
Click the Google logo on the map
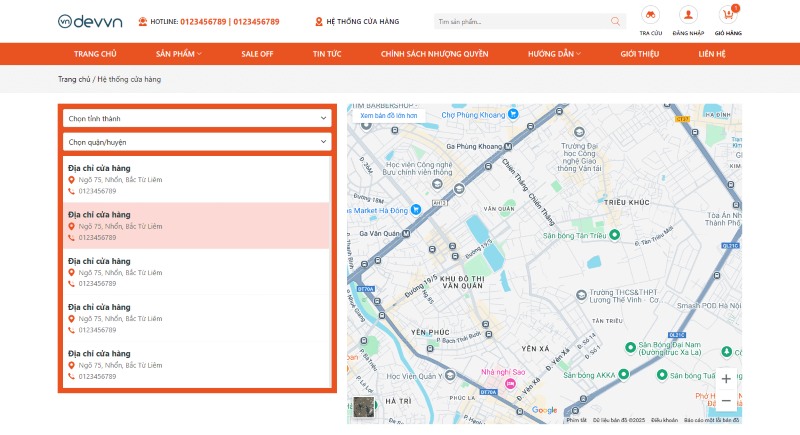(544, 410)
